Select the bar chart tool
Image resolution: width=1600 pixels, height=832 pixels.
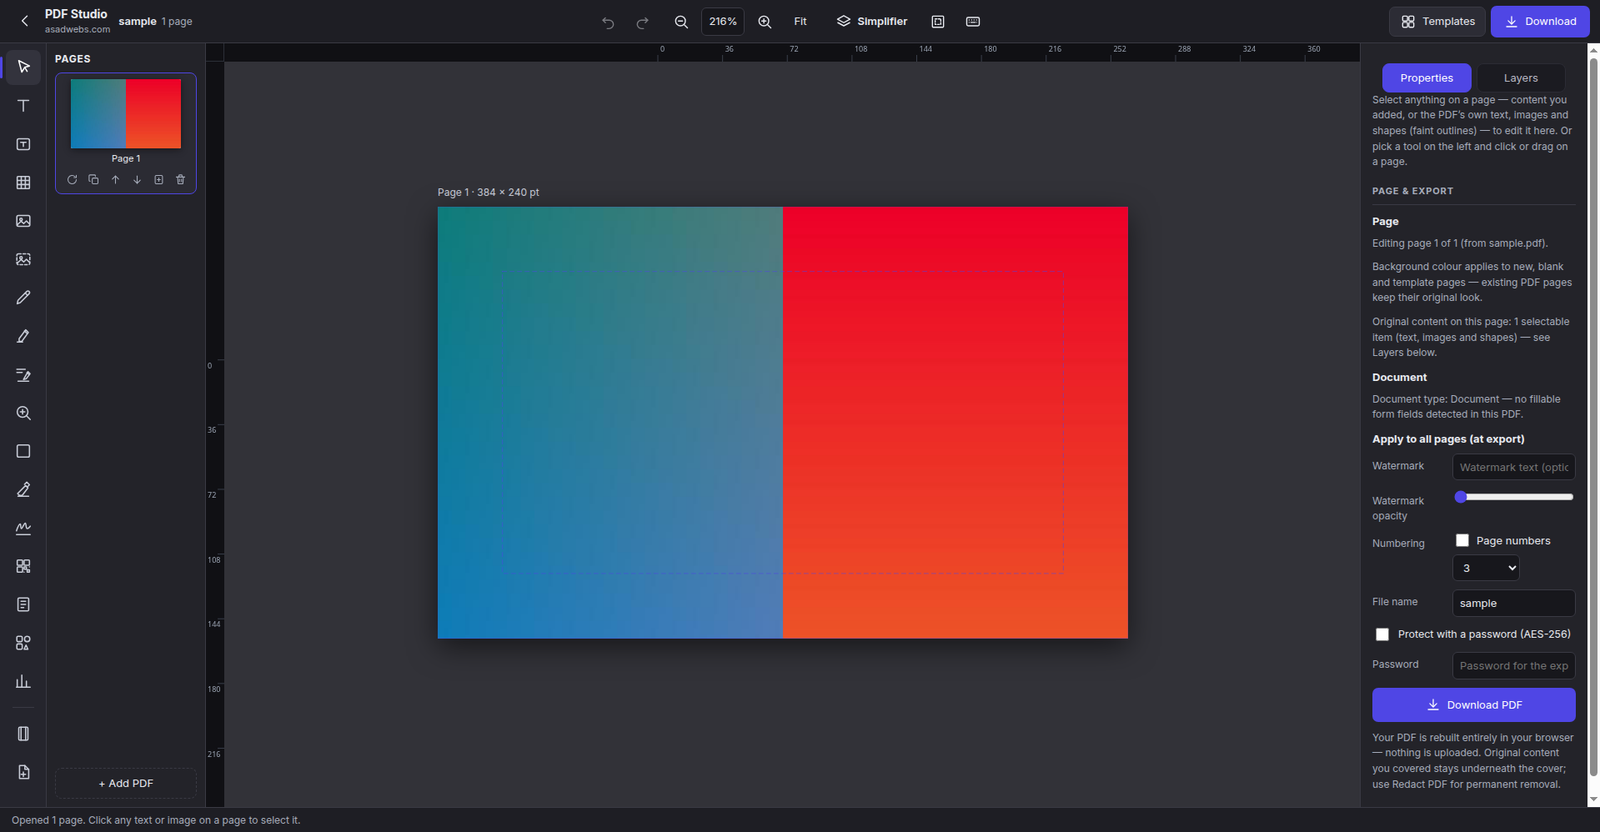23,681
